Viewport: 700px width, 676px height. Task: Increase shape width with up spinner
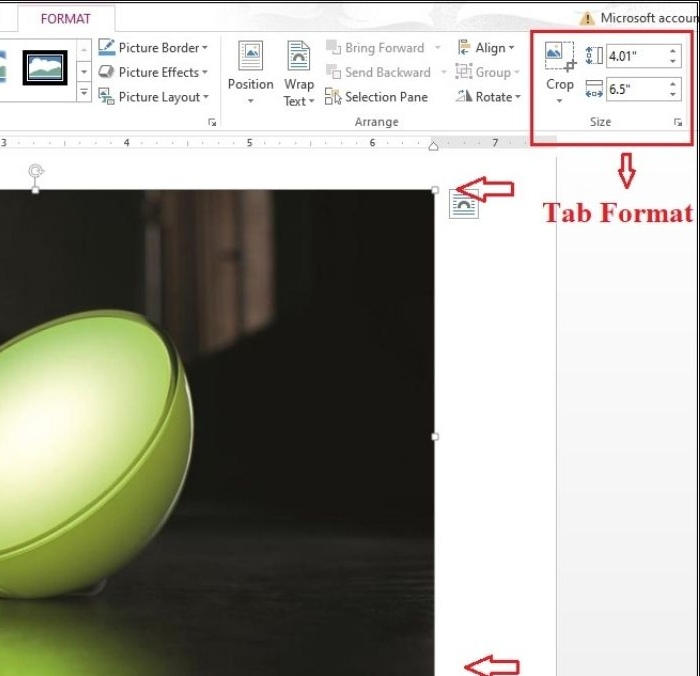[673, 84]
